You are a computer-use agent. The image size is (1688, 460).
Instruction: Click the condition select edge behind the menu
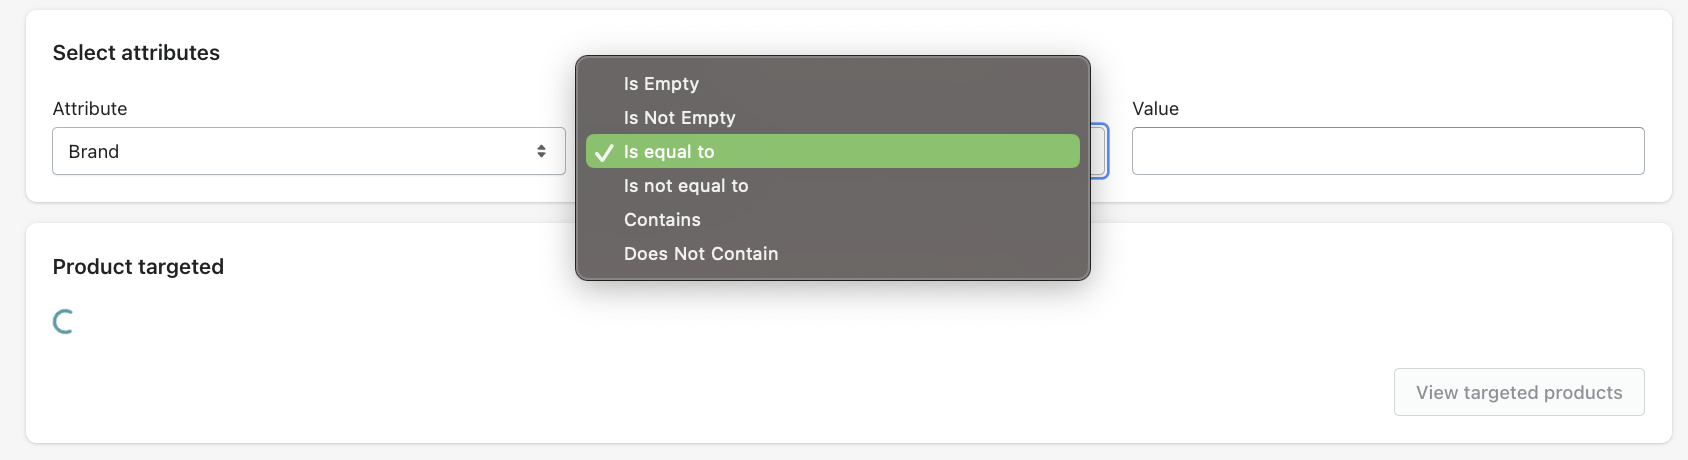pyautogui.click(x=1099, y=151)
